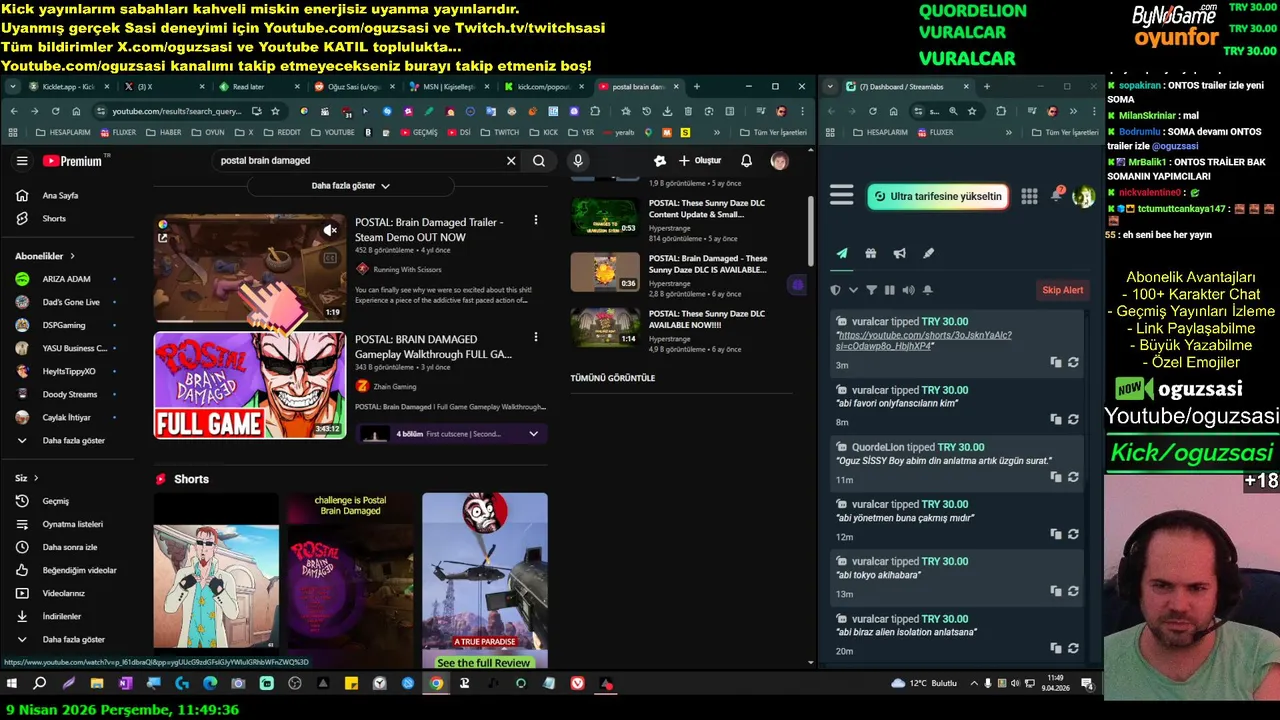Viewport: 1280px width, 720px height.
Task: Click the YouTube Premium logo
Action: 73,160
